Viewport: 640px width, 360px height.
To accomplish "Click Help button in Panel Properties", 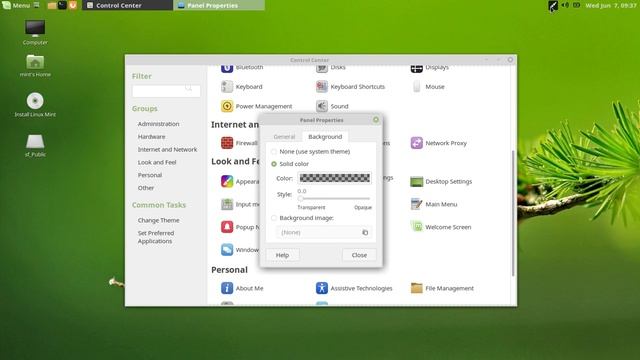I will 282,255.
